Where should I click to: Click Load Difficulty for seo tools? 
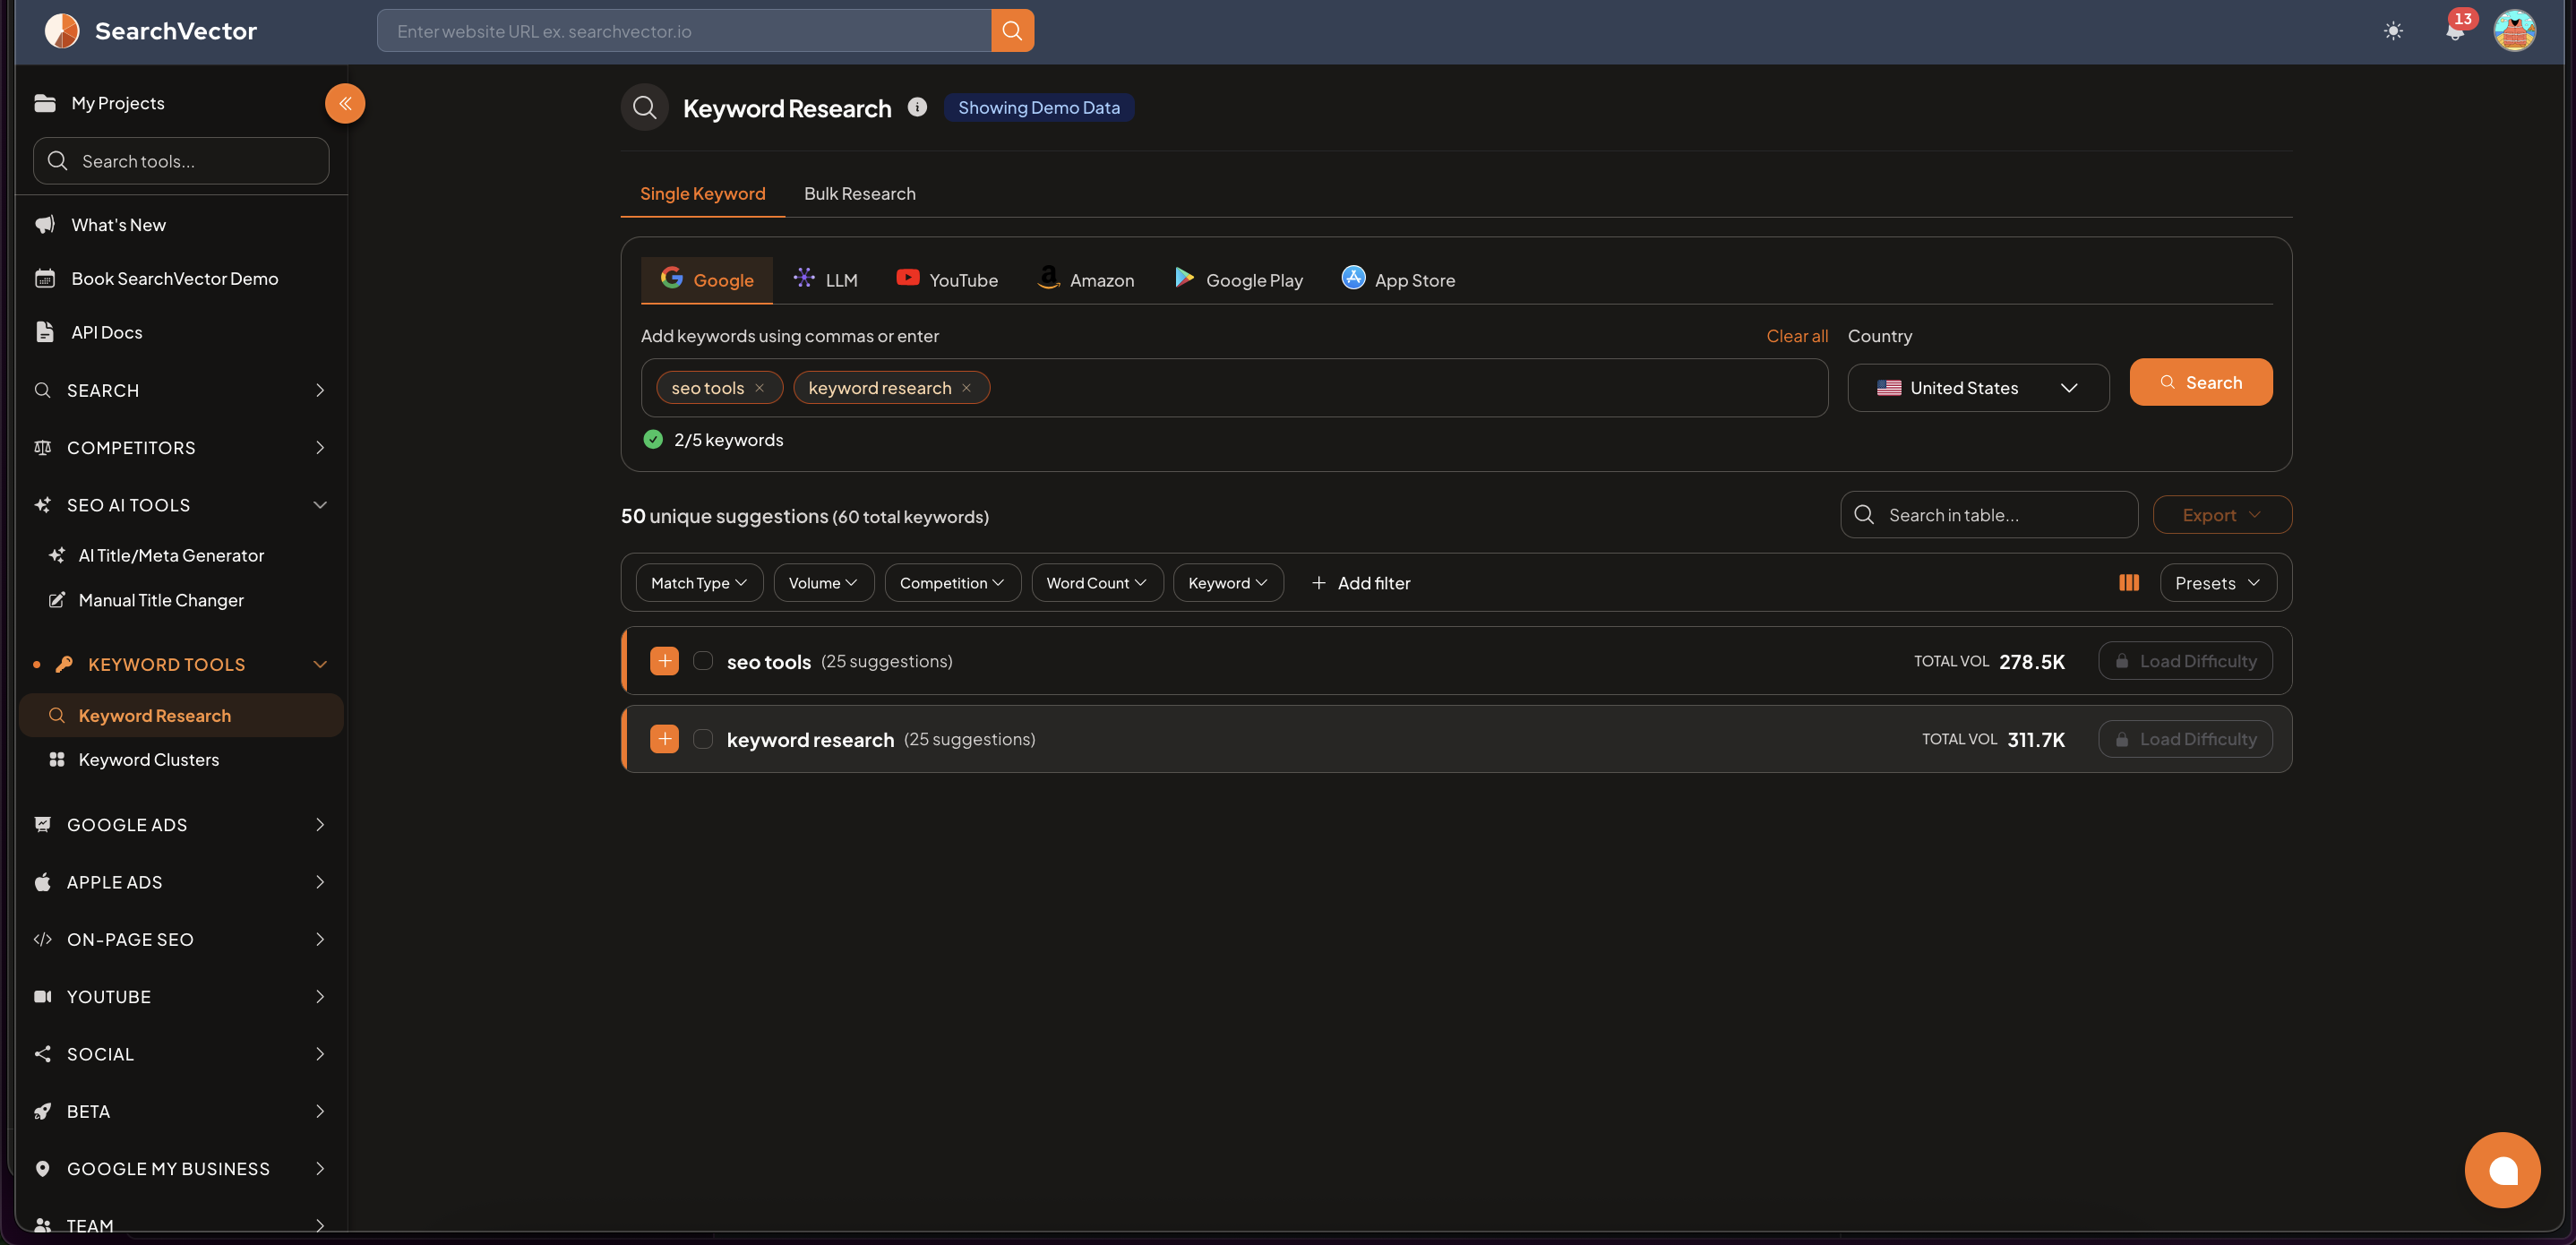(x=2184, y=661)
